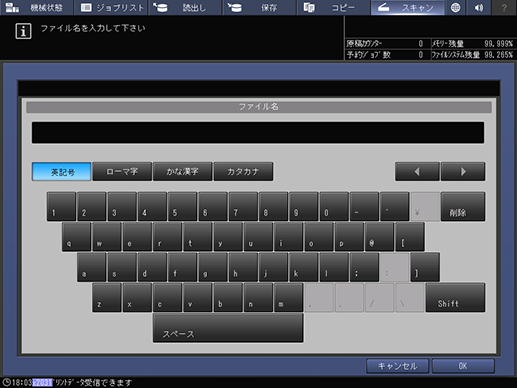
Task: Tap the Shift key
Action: 455,297
